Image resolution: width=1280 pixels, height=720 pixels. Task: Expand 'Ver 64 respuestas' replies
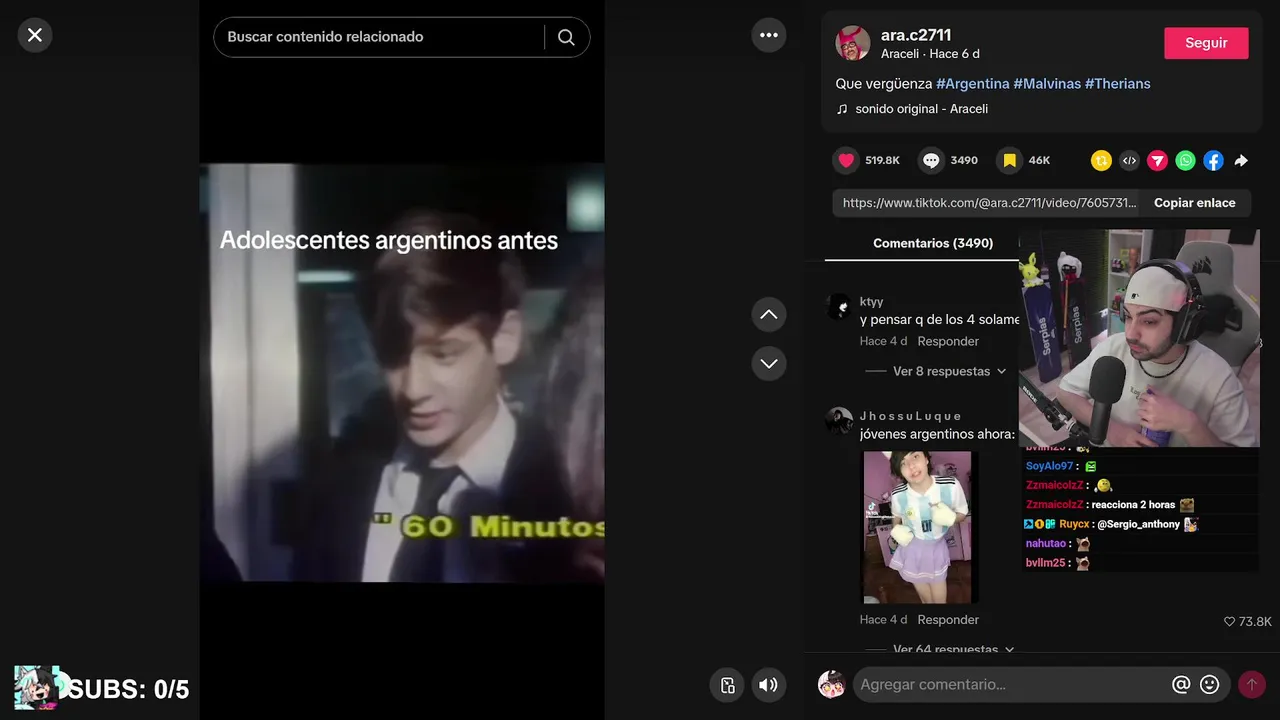click(x=953, y=649)
